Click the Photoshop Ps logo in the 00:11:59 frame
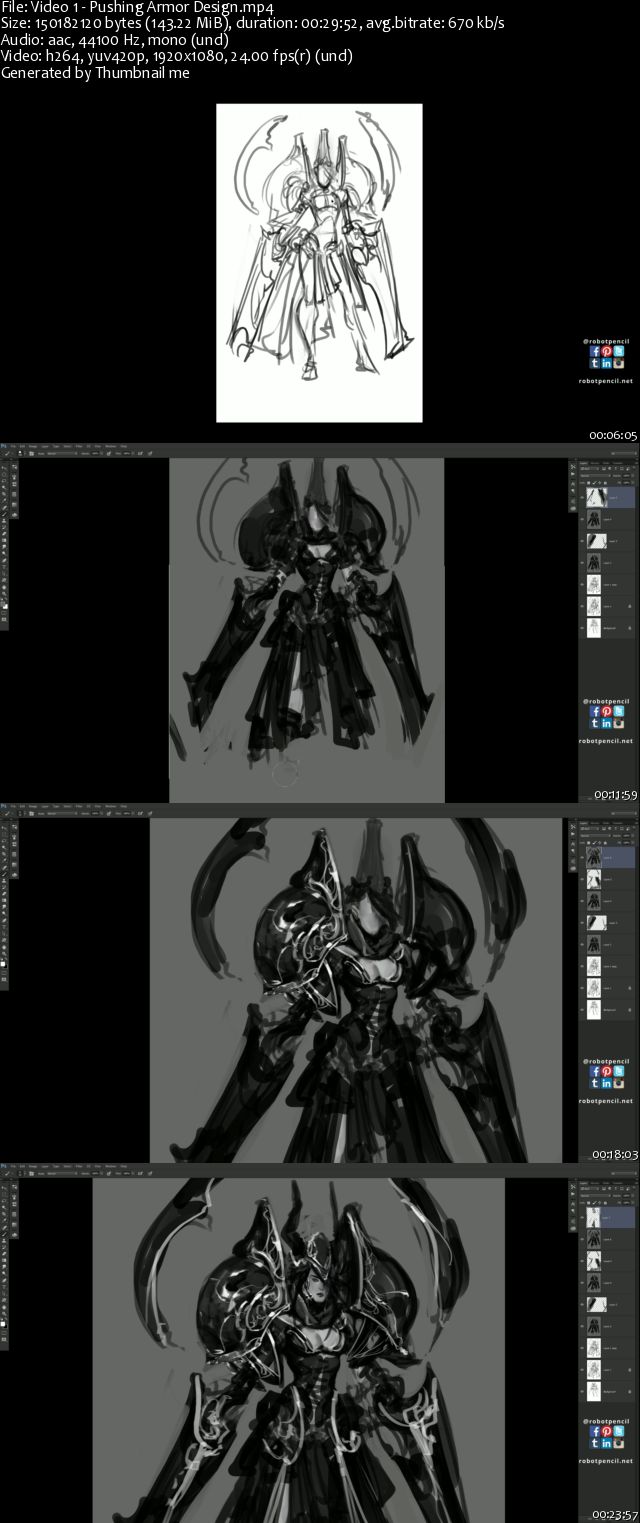This screenshot has width=640, height=1523. 4,447
